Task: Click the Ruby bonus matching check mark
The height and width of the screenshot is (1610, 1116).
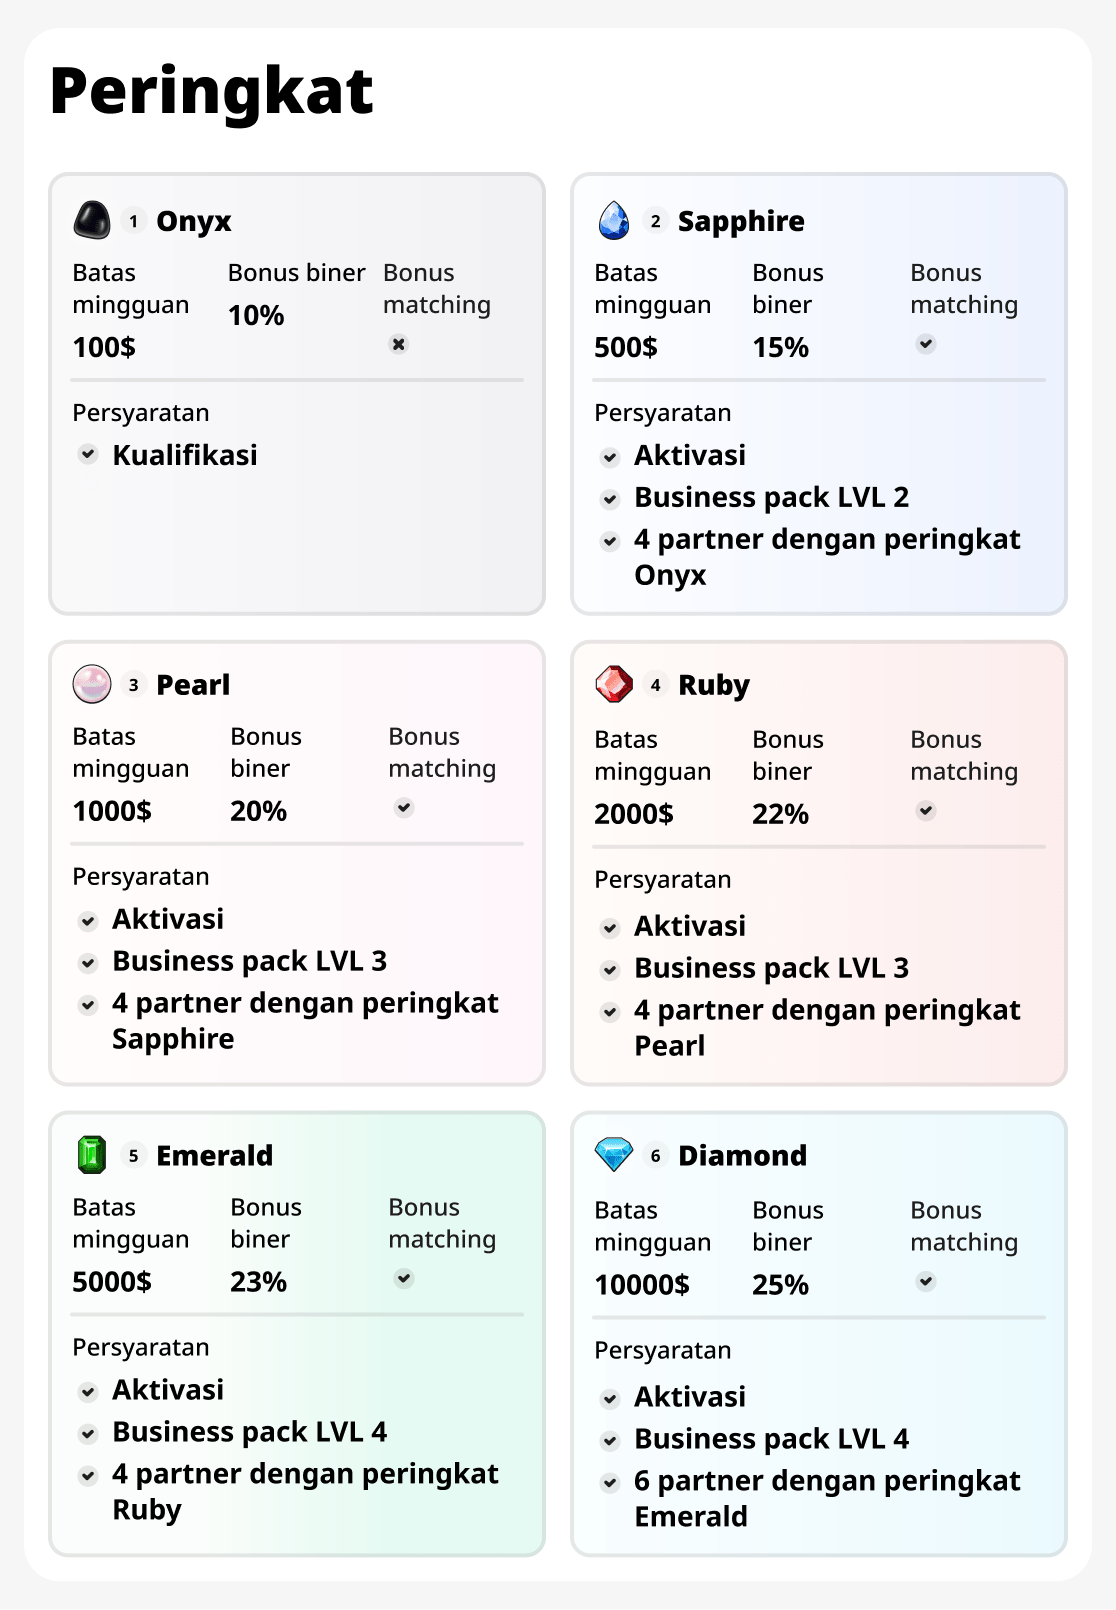Action: pos(926,810)
